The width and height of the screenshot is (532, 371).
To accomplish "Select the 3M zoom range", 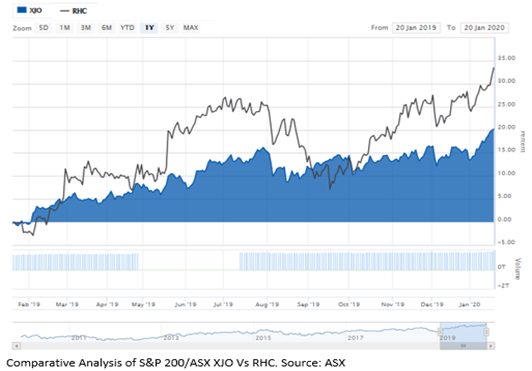I will pos(86,28).
